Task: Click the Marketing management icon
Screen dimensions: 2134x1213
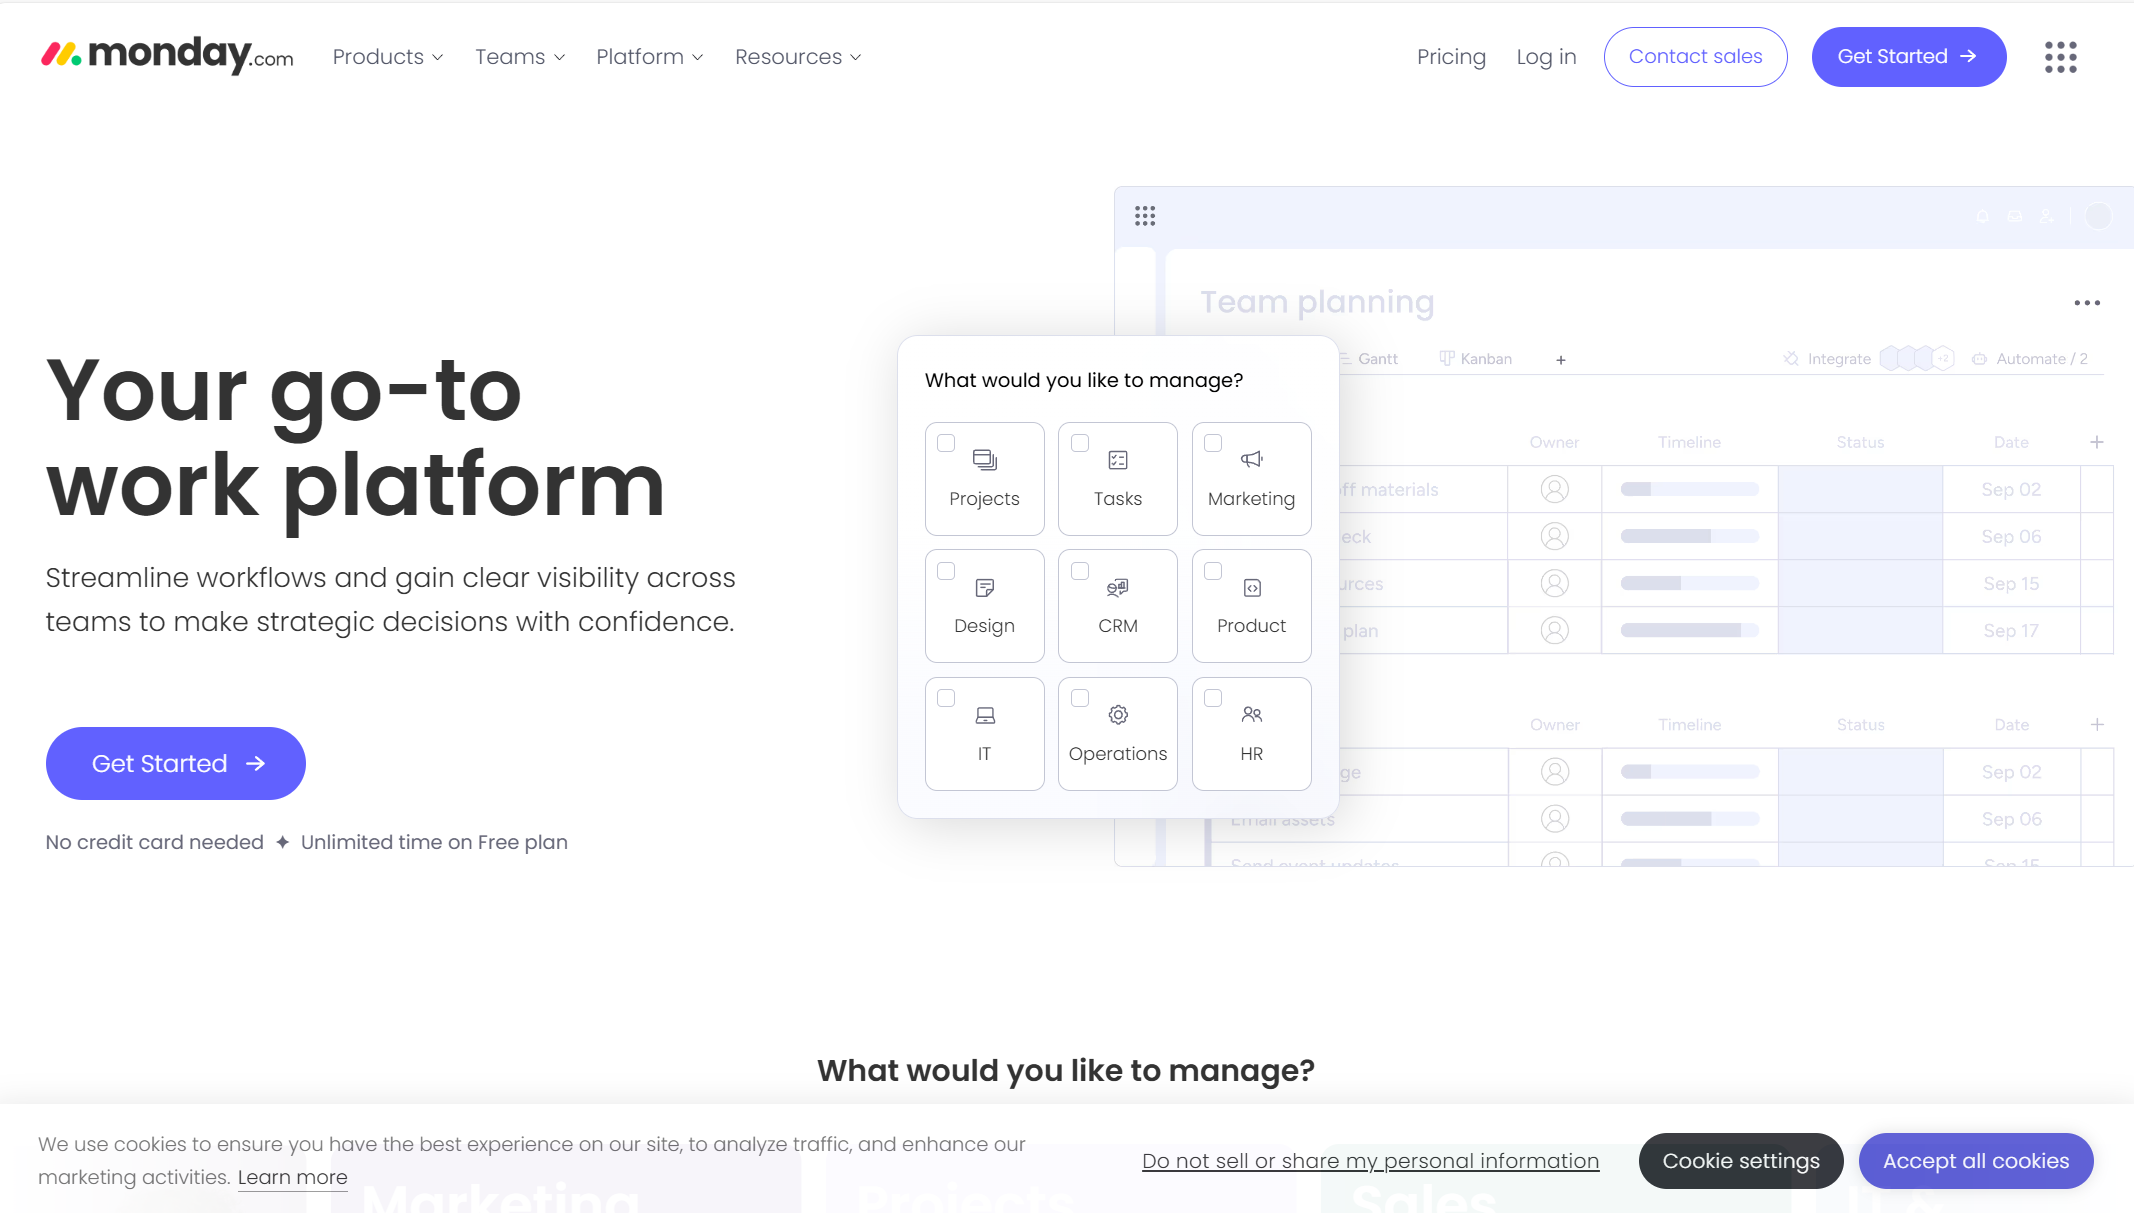Action: [x=1252, y=461]
